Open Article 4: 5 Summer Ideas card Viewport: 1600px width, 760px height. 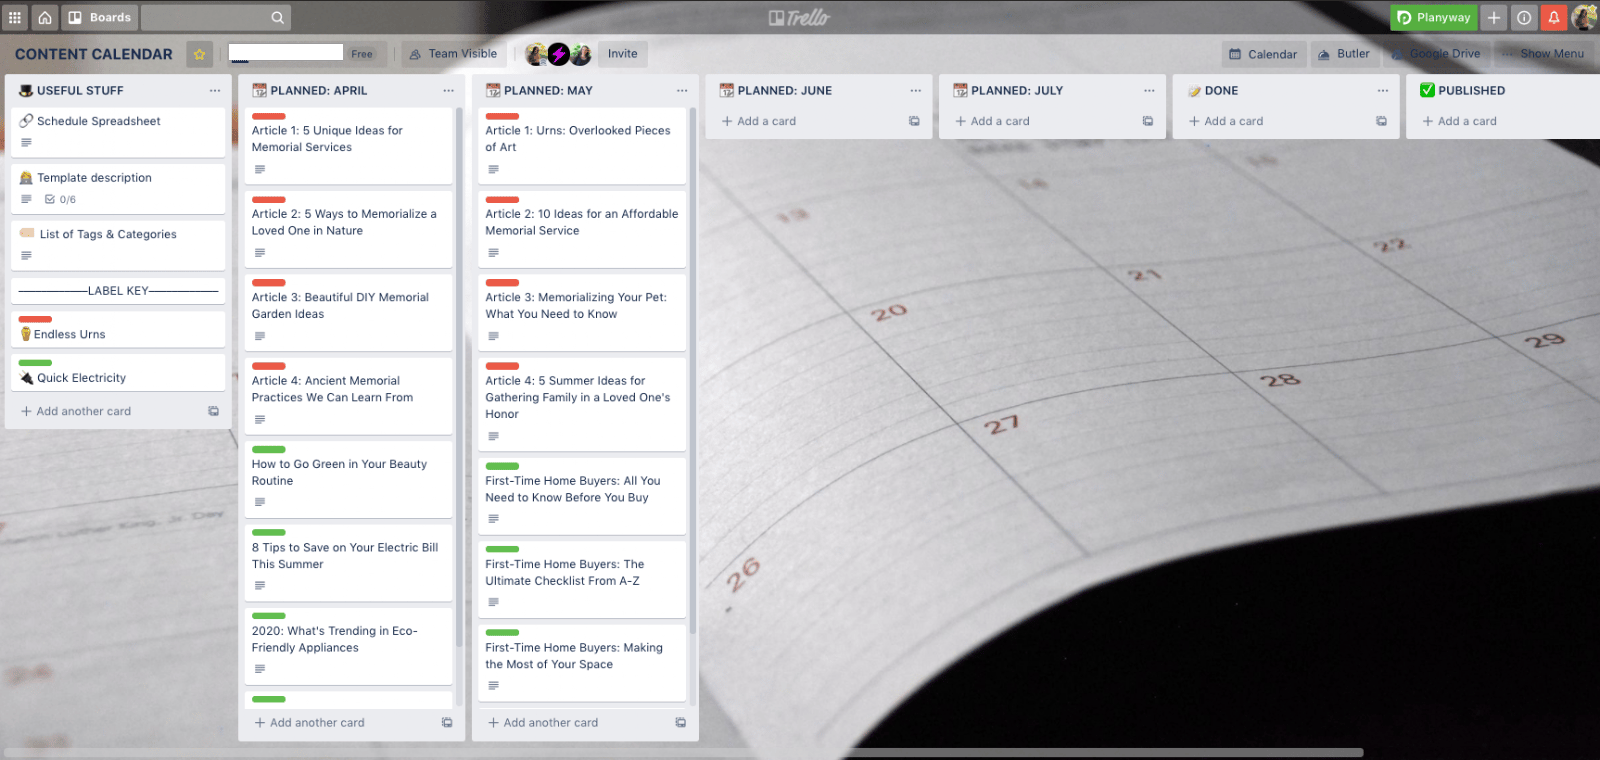pyautogui.click(x=582, y=404)
